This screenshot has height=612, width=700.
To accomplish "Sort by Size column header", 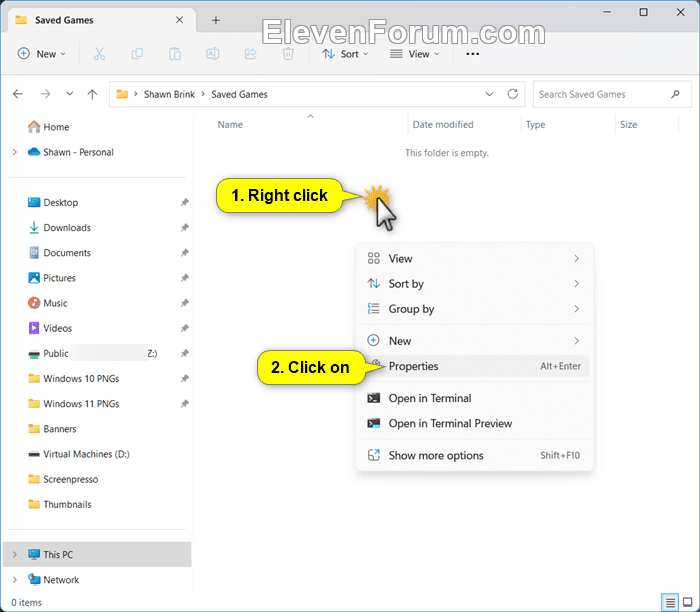I will (629, 125).
